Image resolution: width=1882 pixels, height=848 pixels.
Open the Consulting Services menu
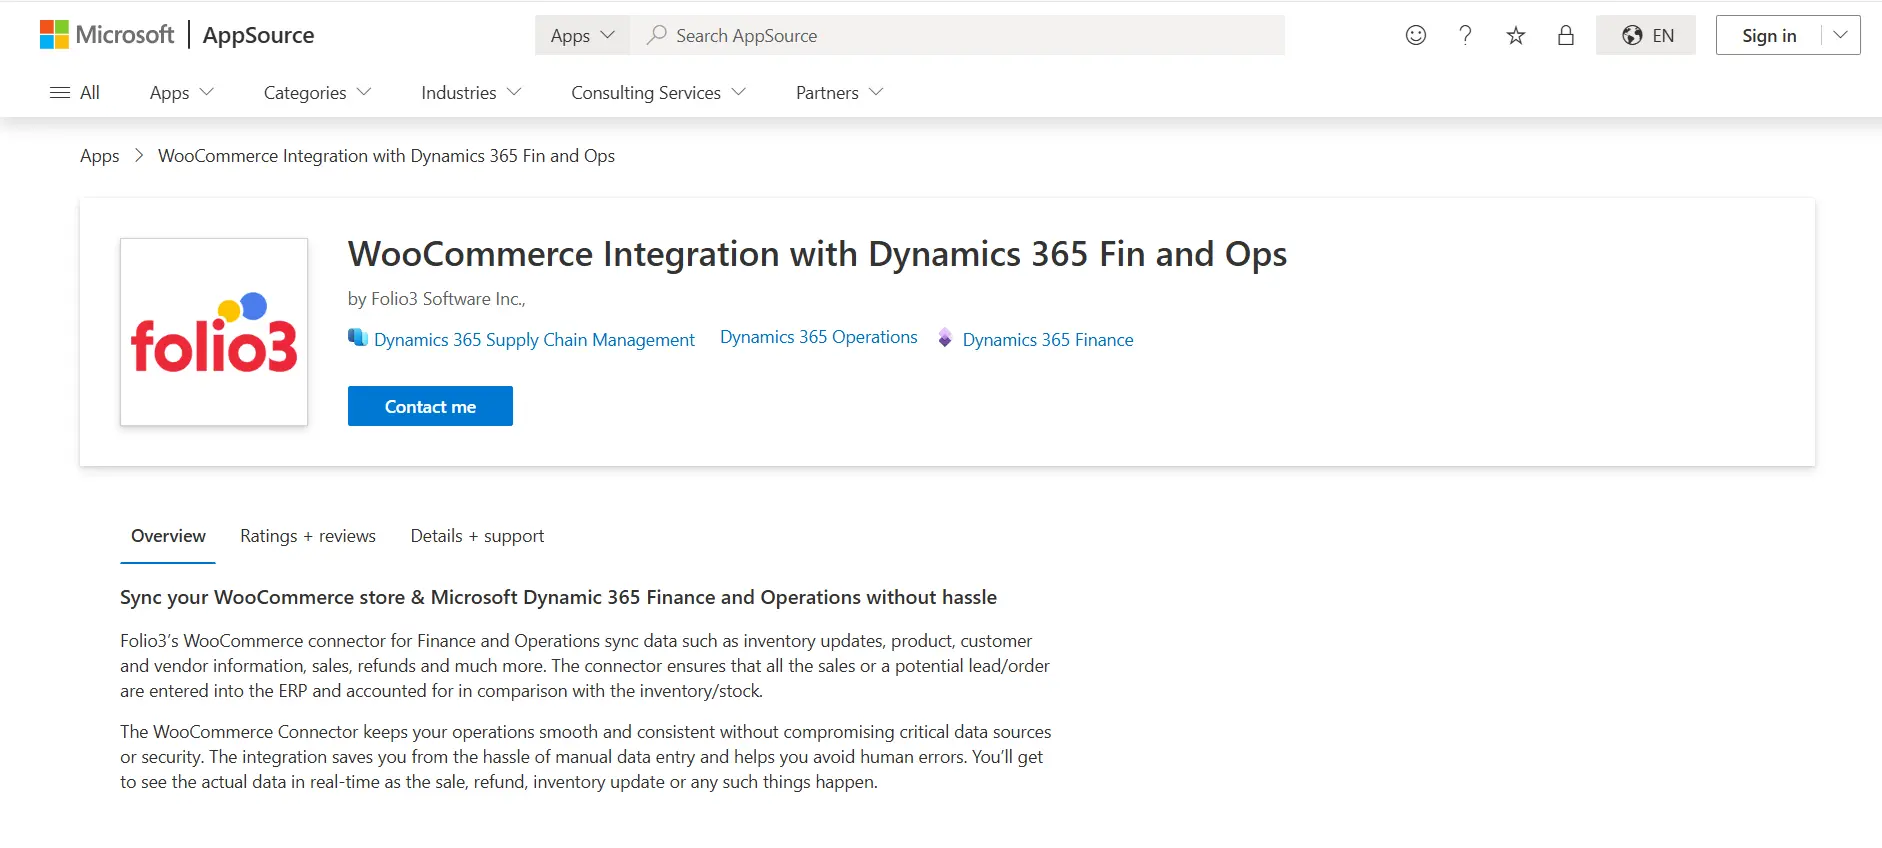point(658,93)
